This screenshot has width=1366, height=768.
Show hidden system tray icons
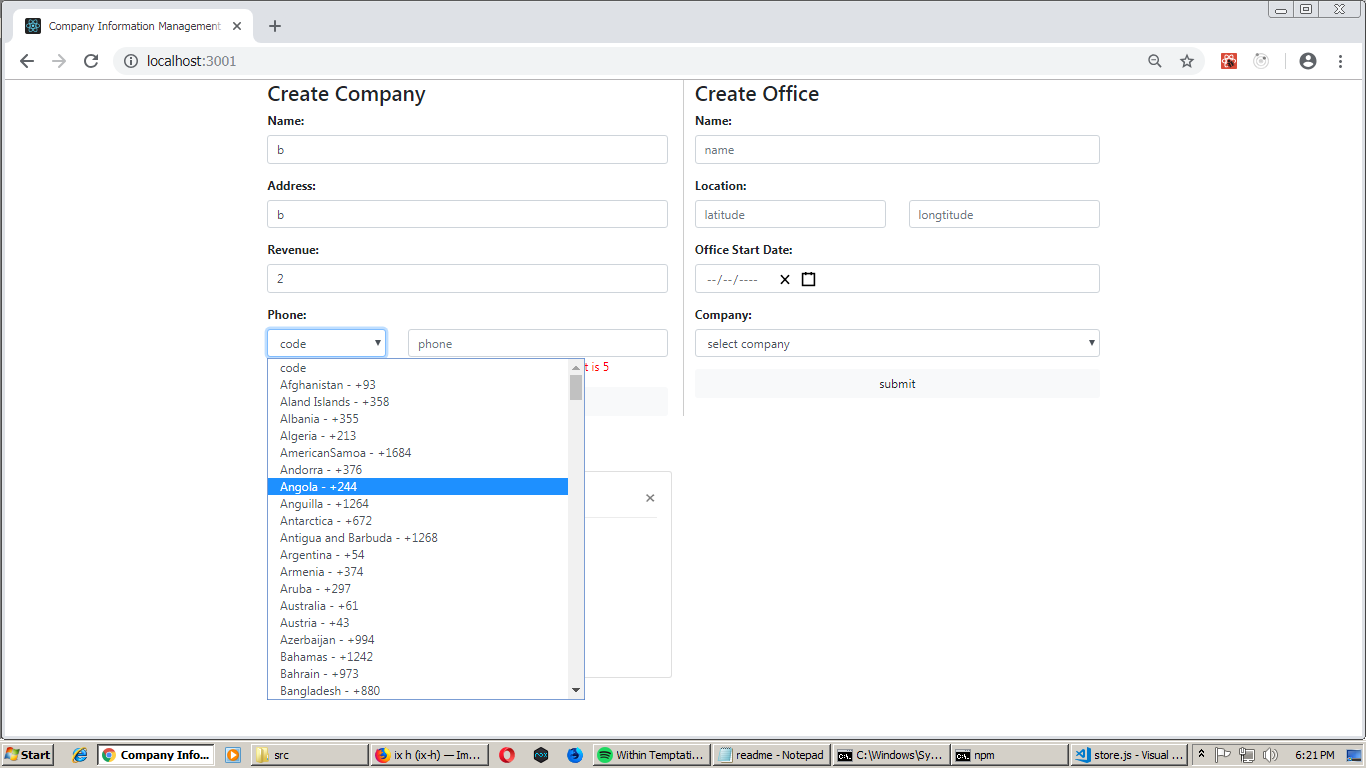click(x=1202, y=755)
